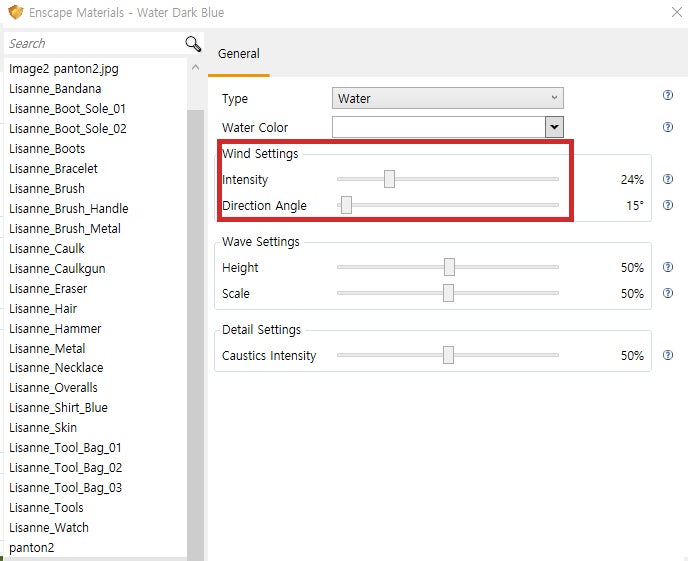This screenshot has height=561, width=688.
Task: Click the 50% wave Height value
Action: coord(632,268)
